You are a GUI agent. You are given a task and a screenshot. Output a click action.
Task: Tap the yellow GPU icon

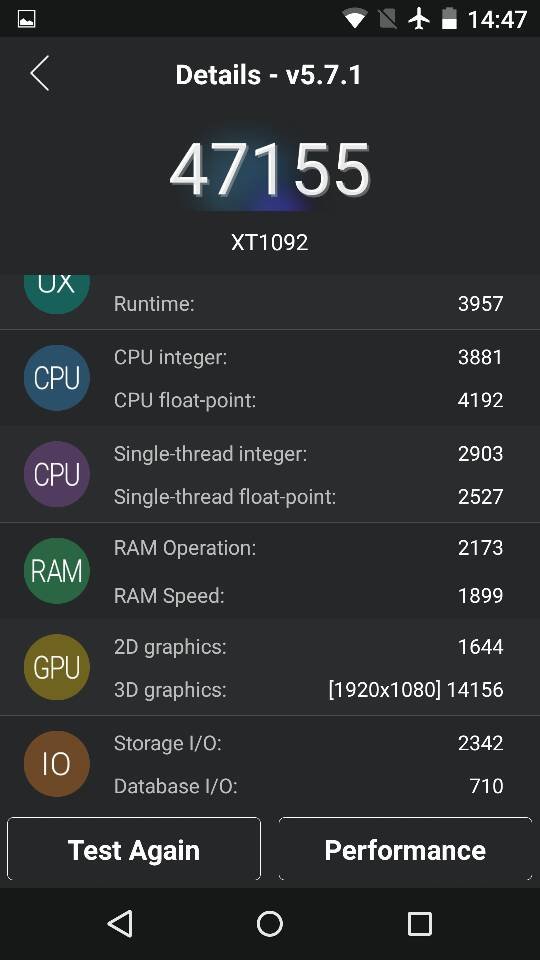point(57,667)
